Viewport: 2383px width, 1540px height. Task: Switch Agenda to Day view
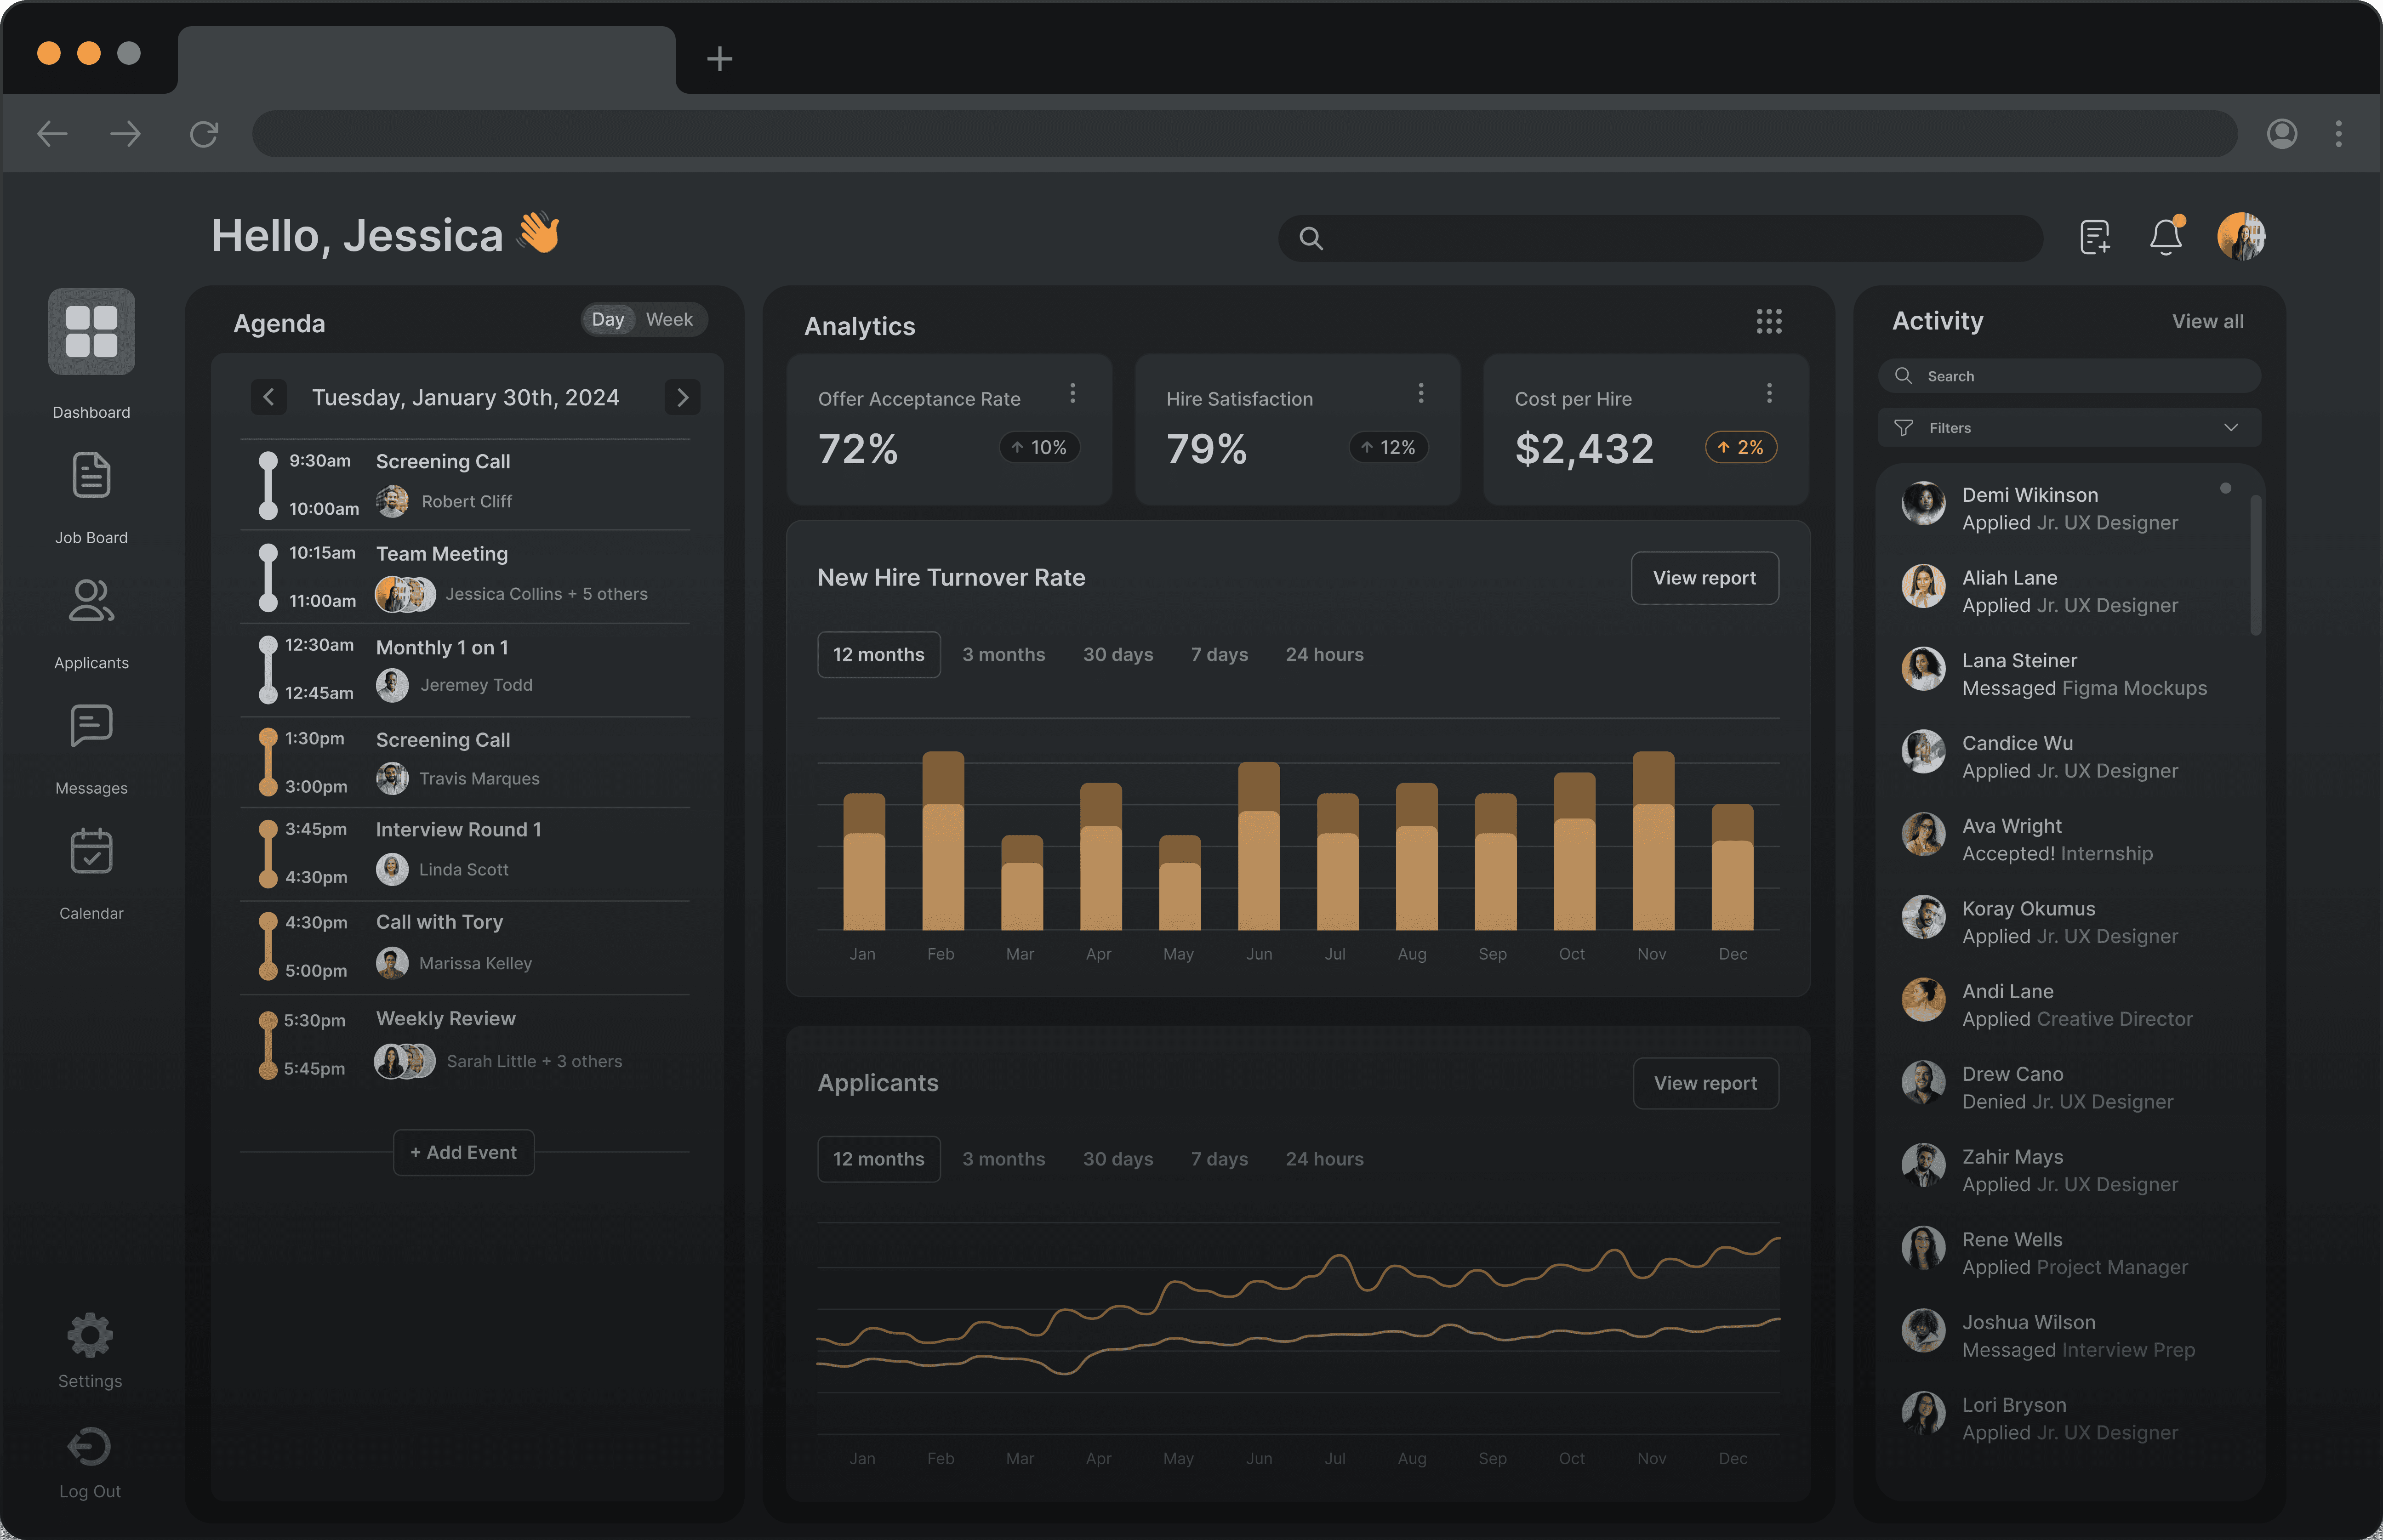click(608, 320)
